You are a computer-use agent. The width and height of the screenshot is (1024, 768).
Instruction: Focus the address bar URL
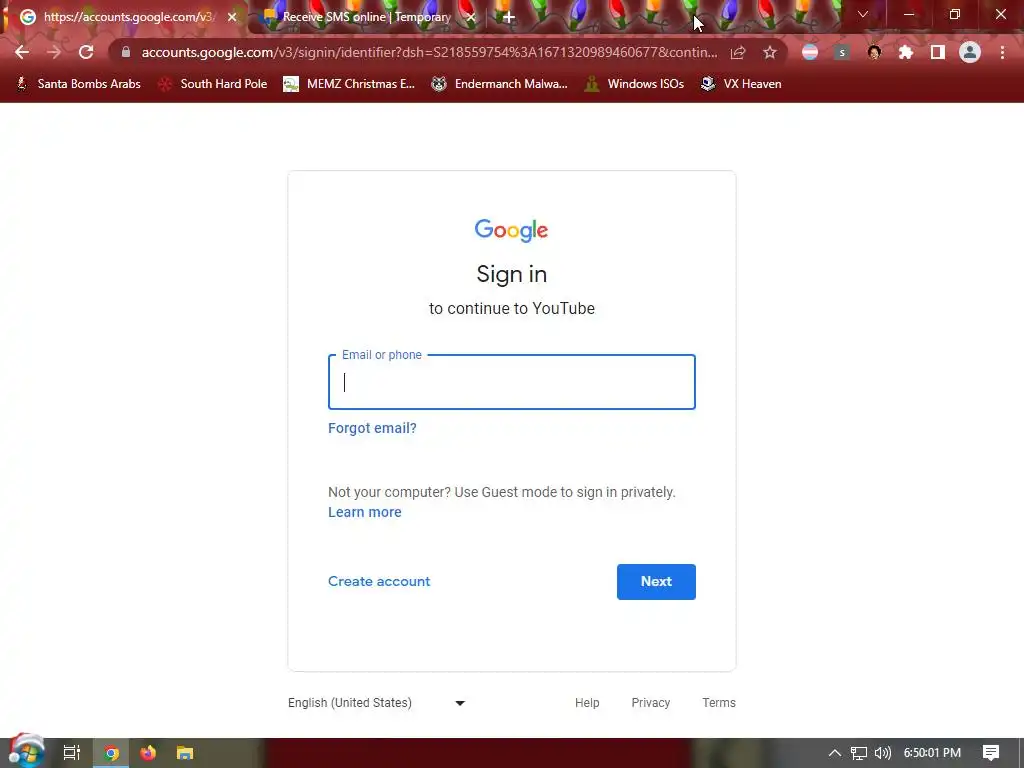[429, 52]
